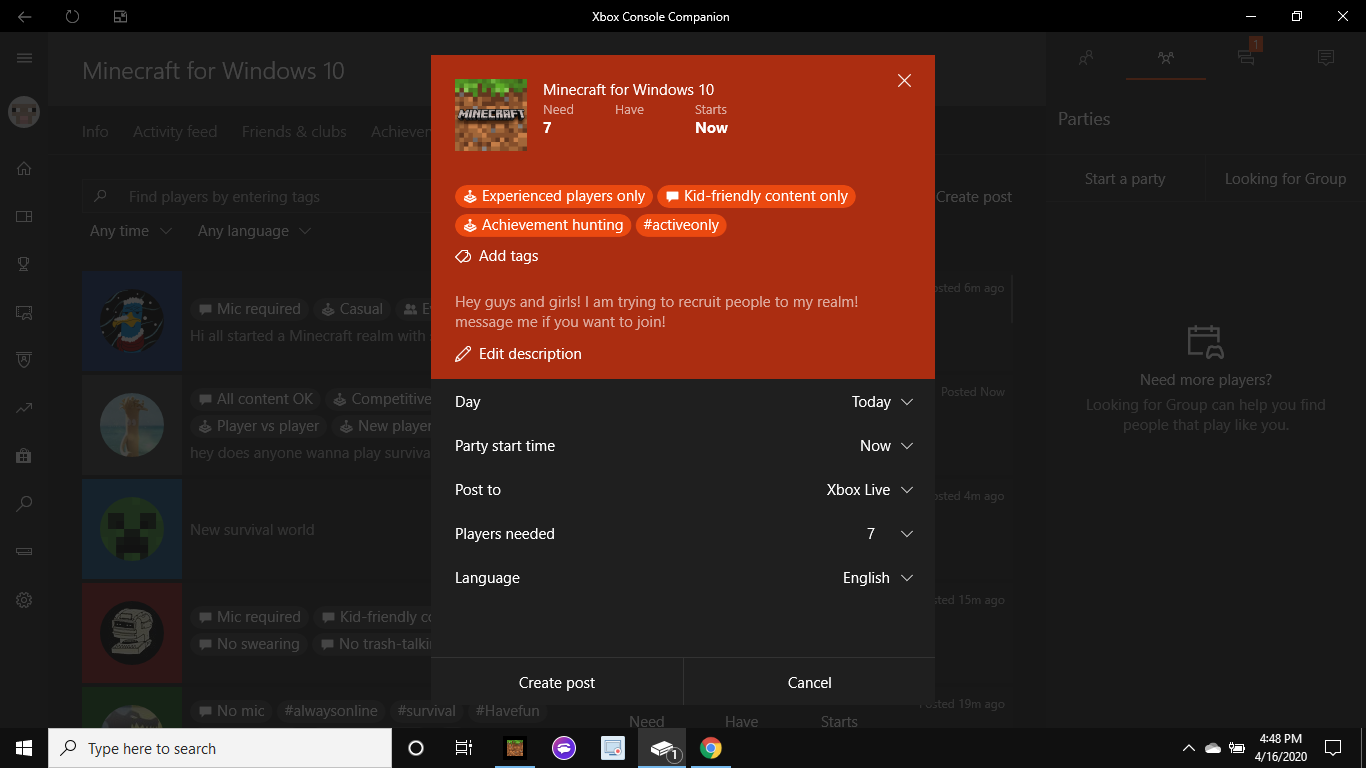
Task: Switch to Friends icon tab in right panel
Action: [1086, 58]
